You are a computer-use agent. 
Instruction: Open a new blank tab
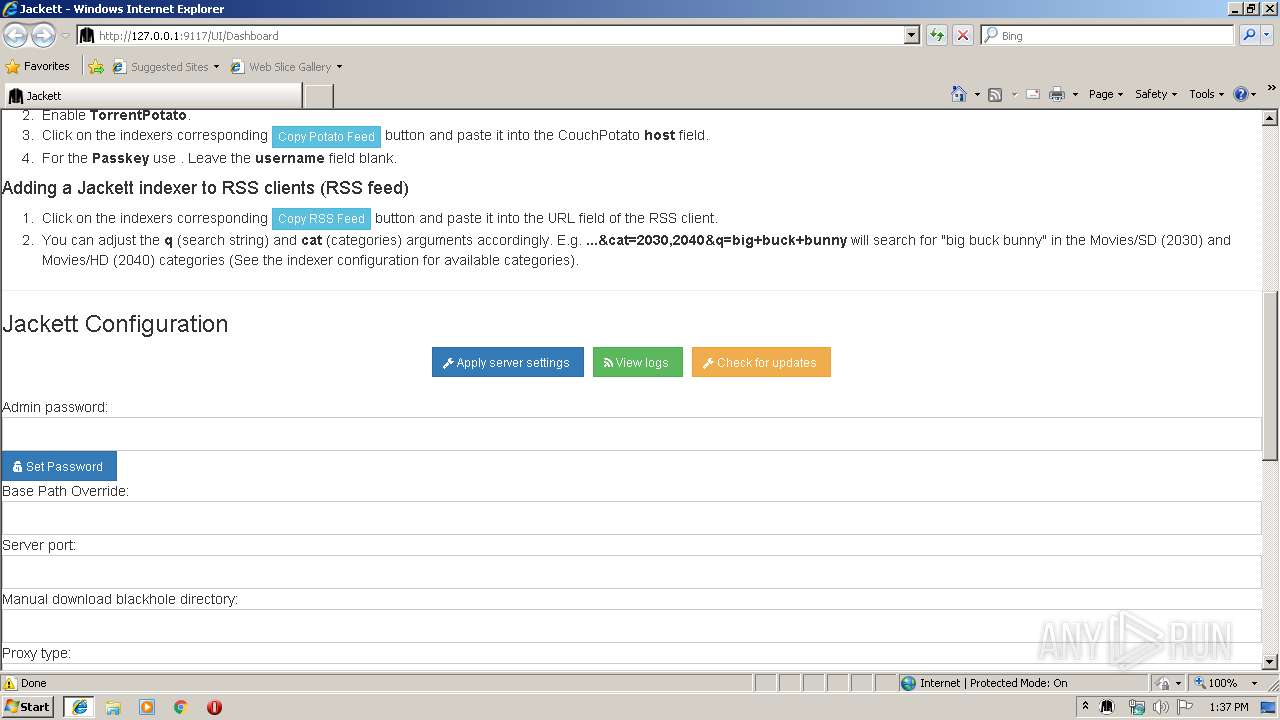coord(318,95)
